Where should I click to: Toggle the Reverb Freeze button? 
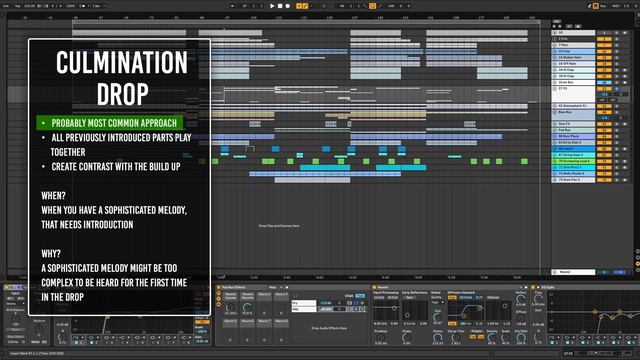tap(476, 331)
